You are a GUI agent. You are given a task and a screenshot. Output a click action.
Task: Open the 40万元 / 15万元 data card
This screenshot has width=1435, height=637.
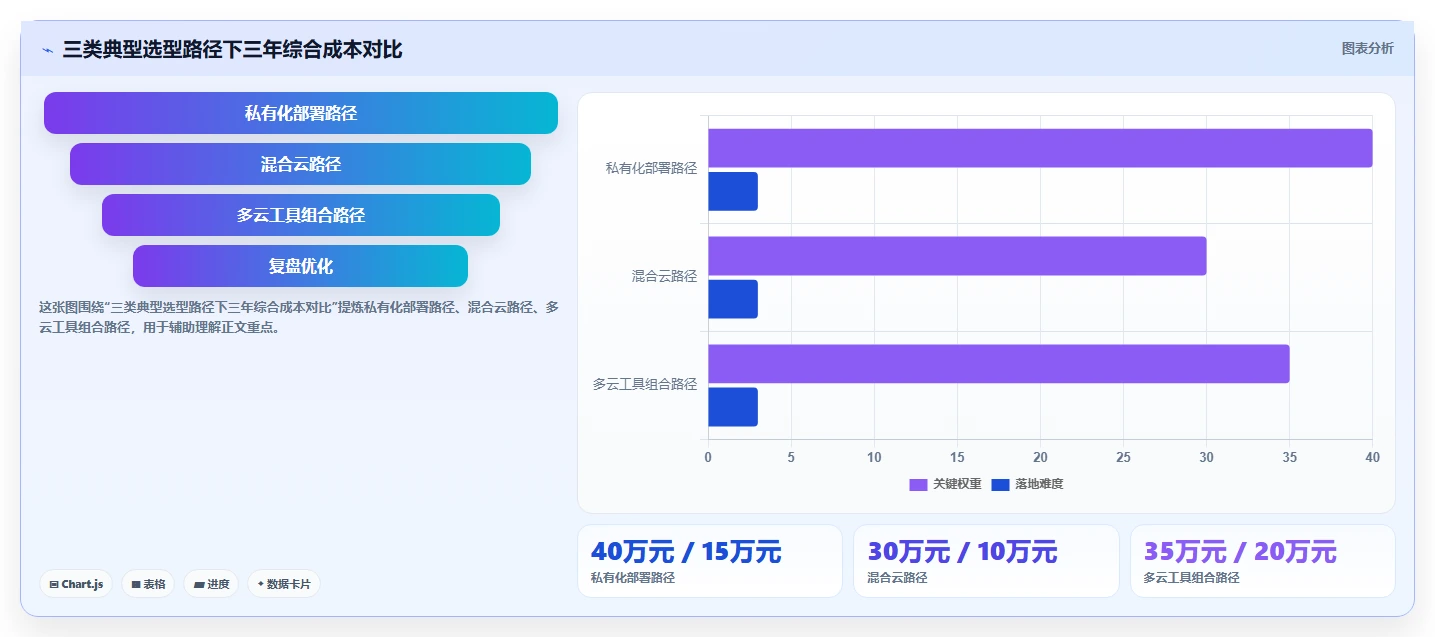(x=710, y=561)
